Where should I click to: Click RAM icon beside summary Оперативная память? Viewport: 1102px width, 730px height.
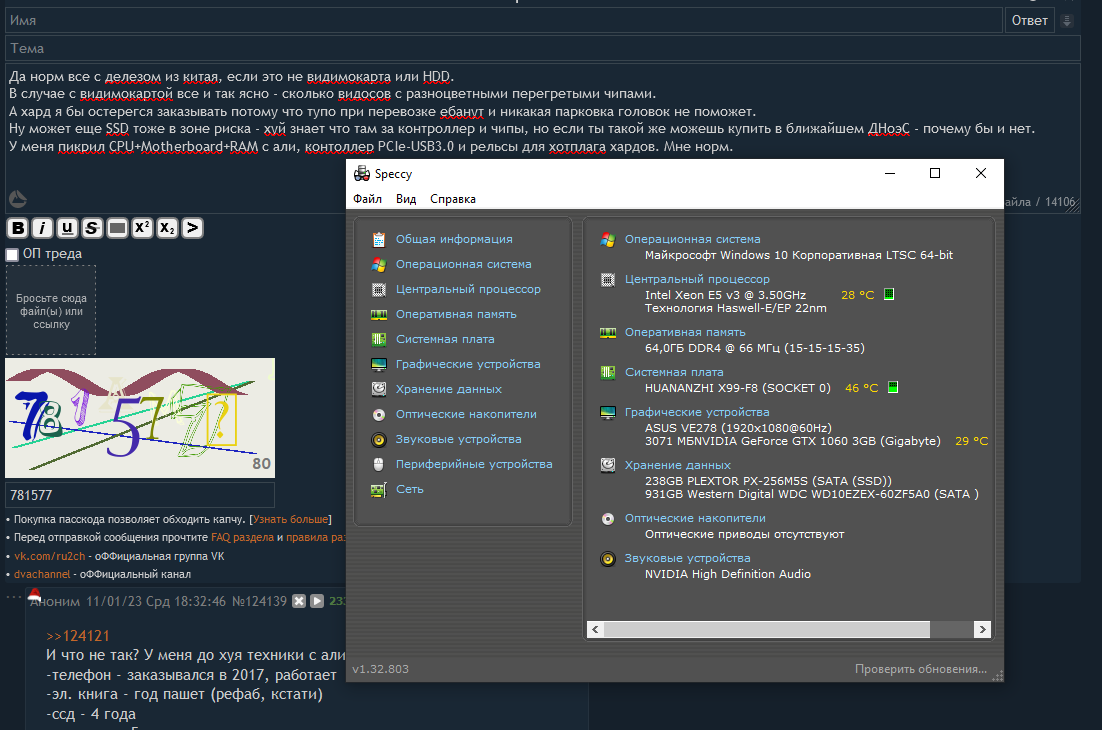pyautogui.click(x=608, y=332)
